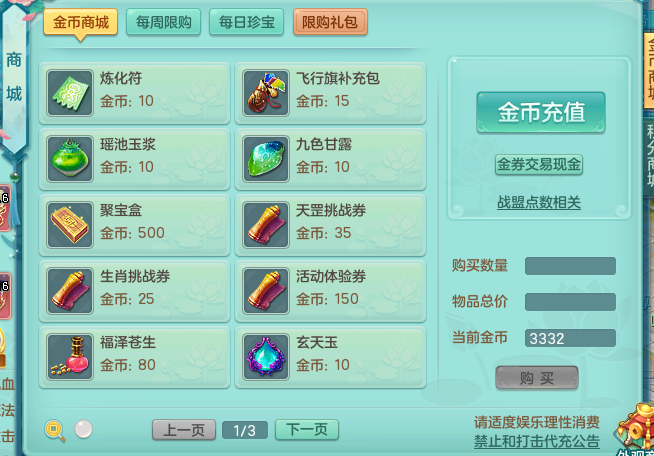Open 金券交易现金 button
This screenshot has height=456, width=654.
point(539,164)
